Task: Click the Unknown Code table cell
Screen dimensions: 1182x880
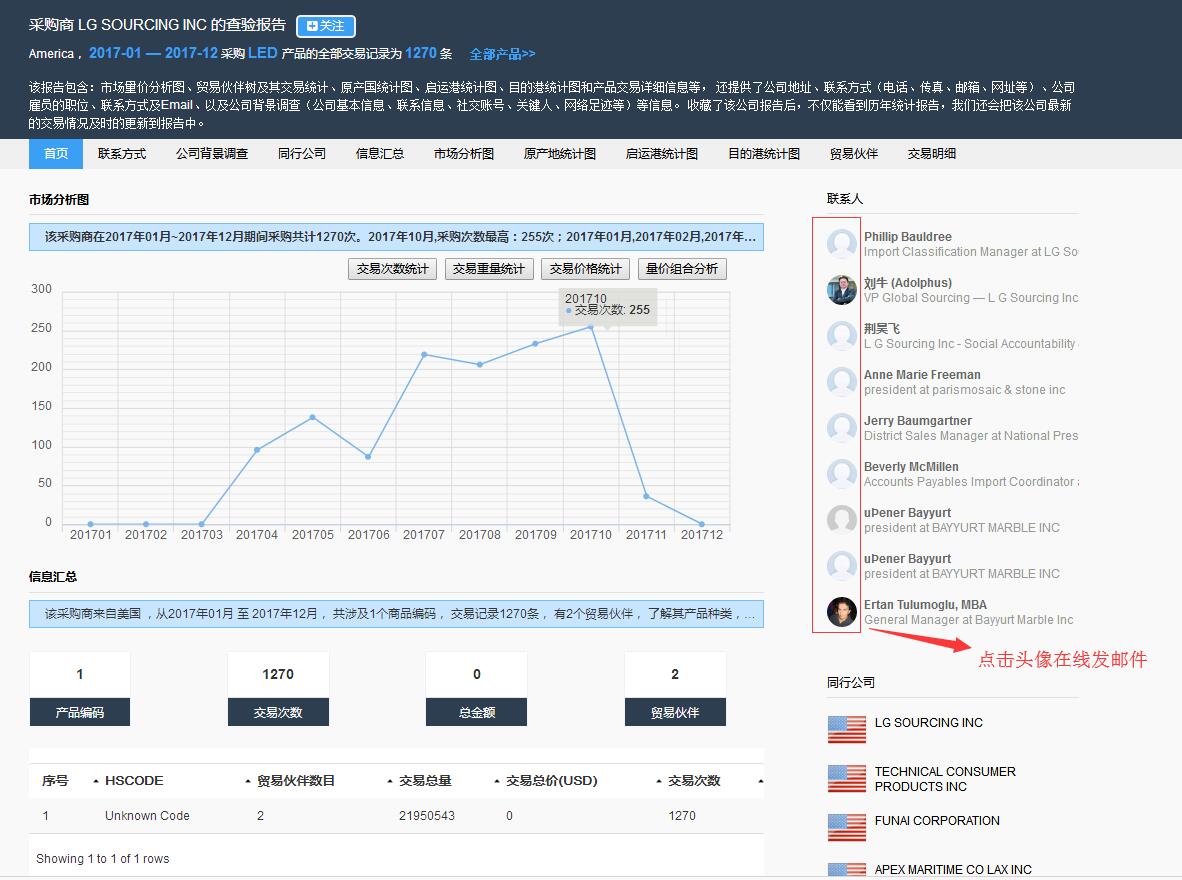Action: pyautogui.click(x=147, y=816)
